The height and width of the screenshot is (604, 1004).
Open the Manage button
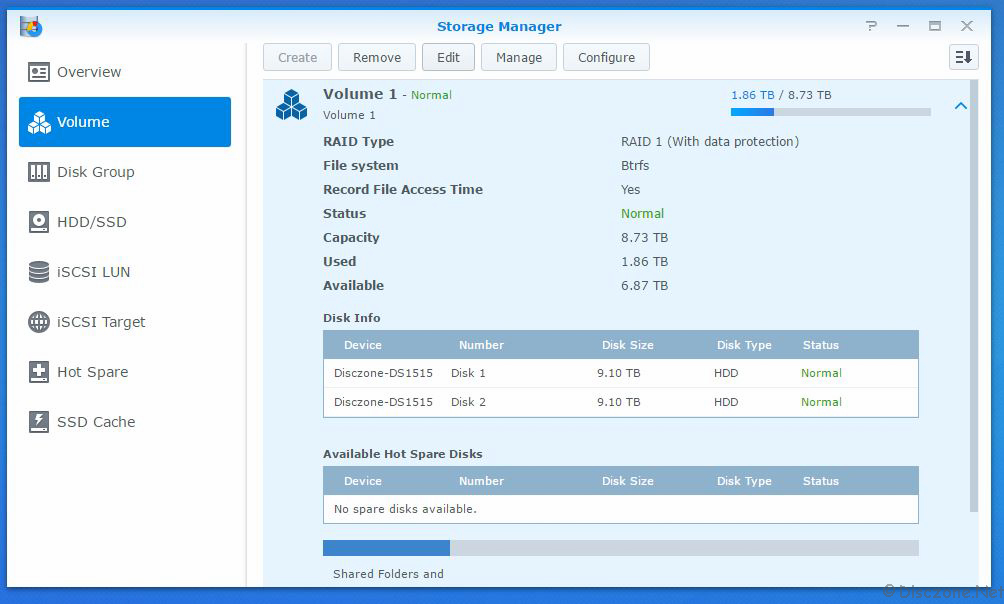tap(519, 58)
